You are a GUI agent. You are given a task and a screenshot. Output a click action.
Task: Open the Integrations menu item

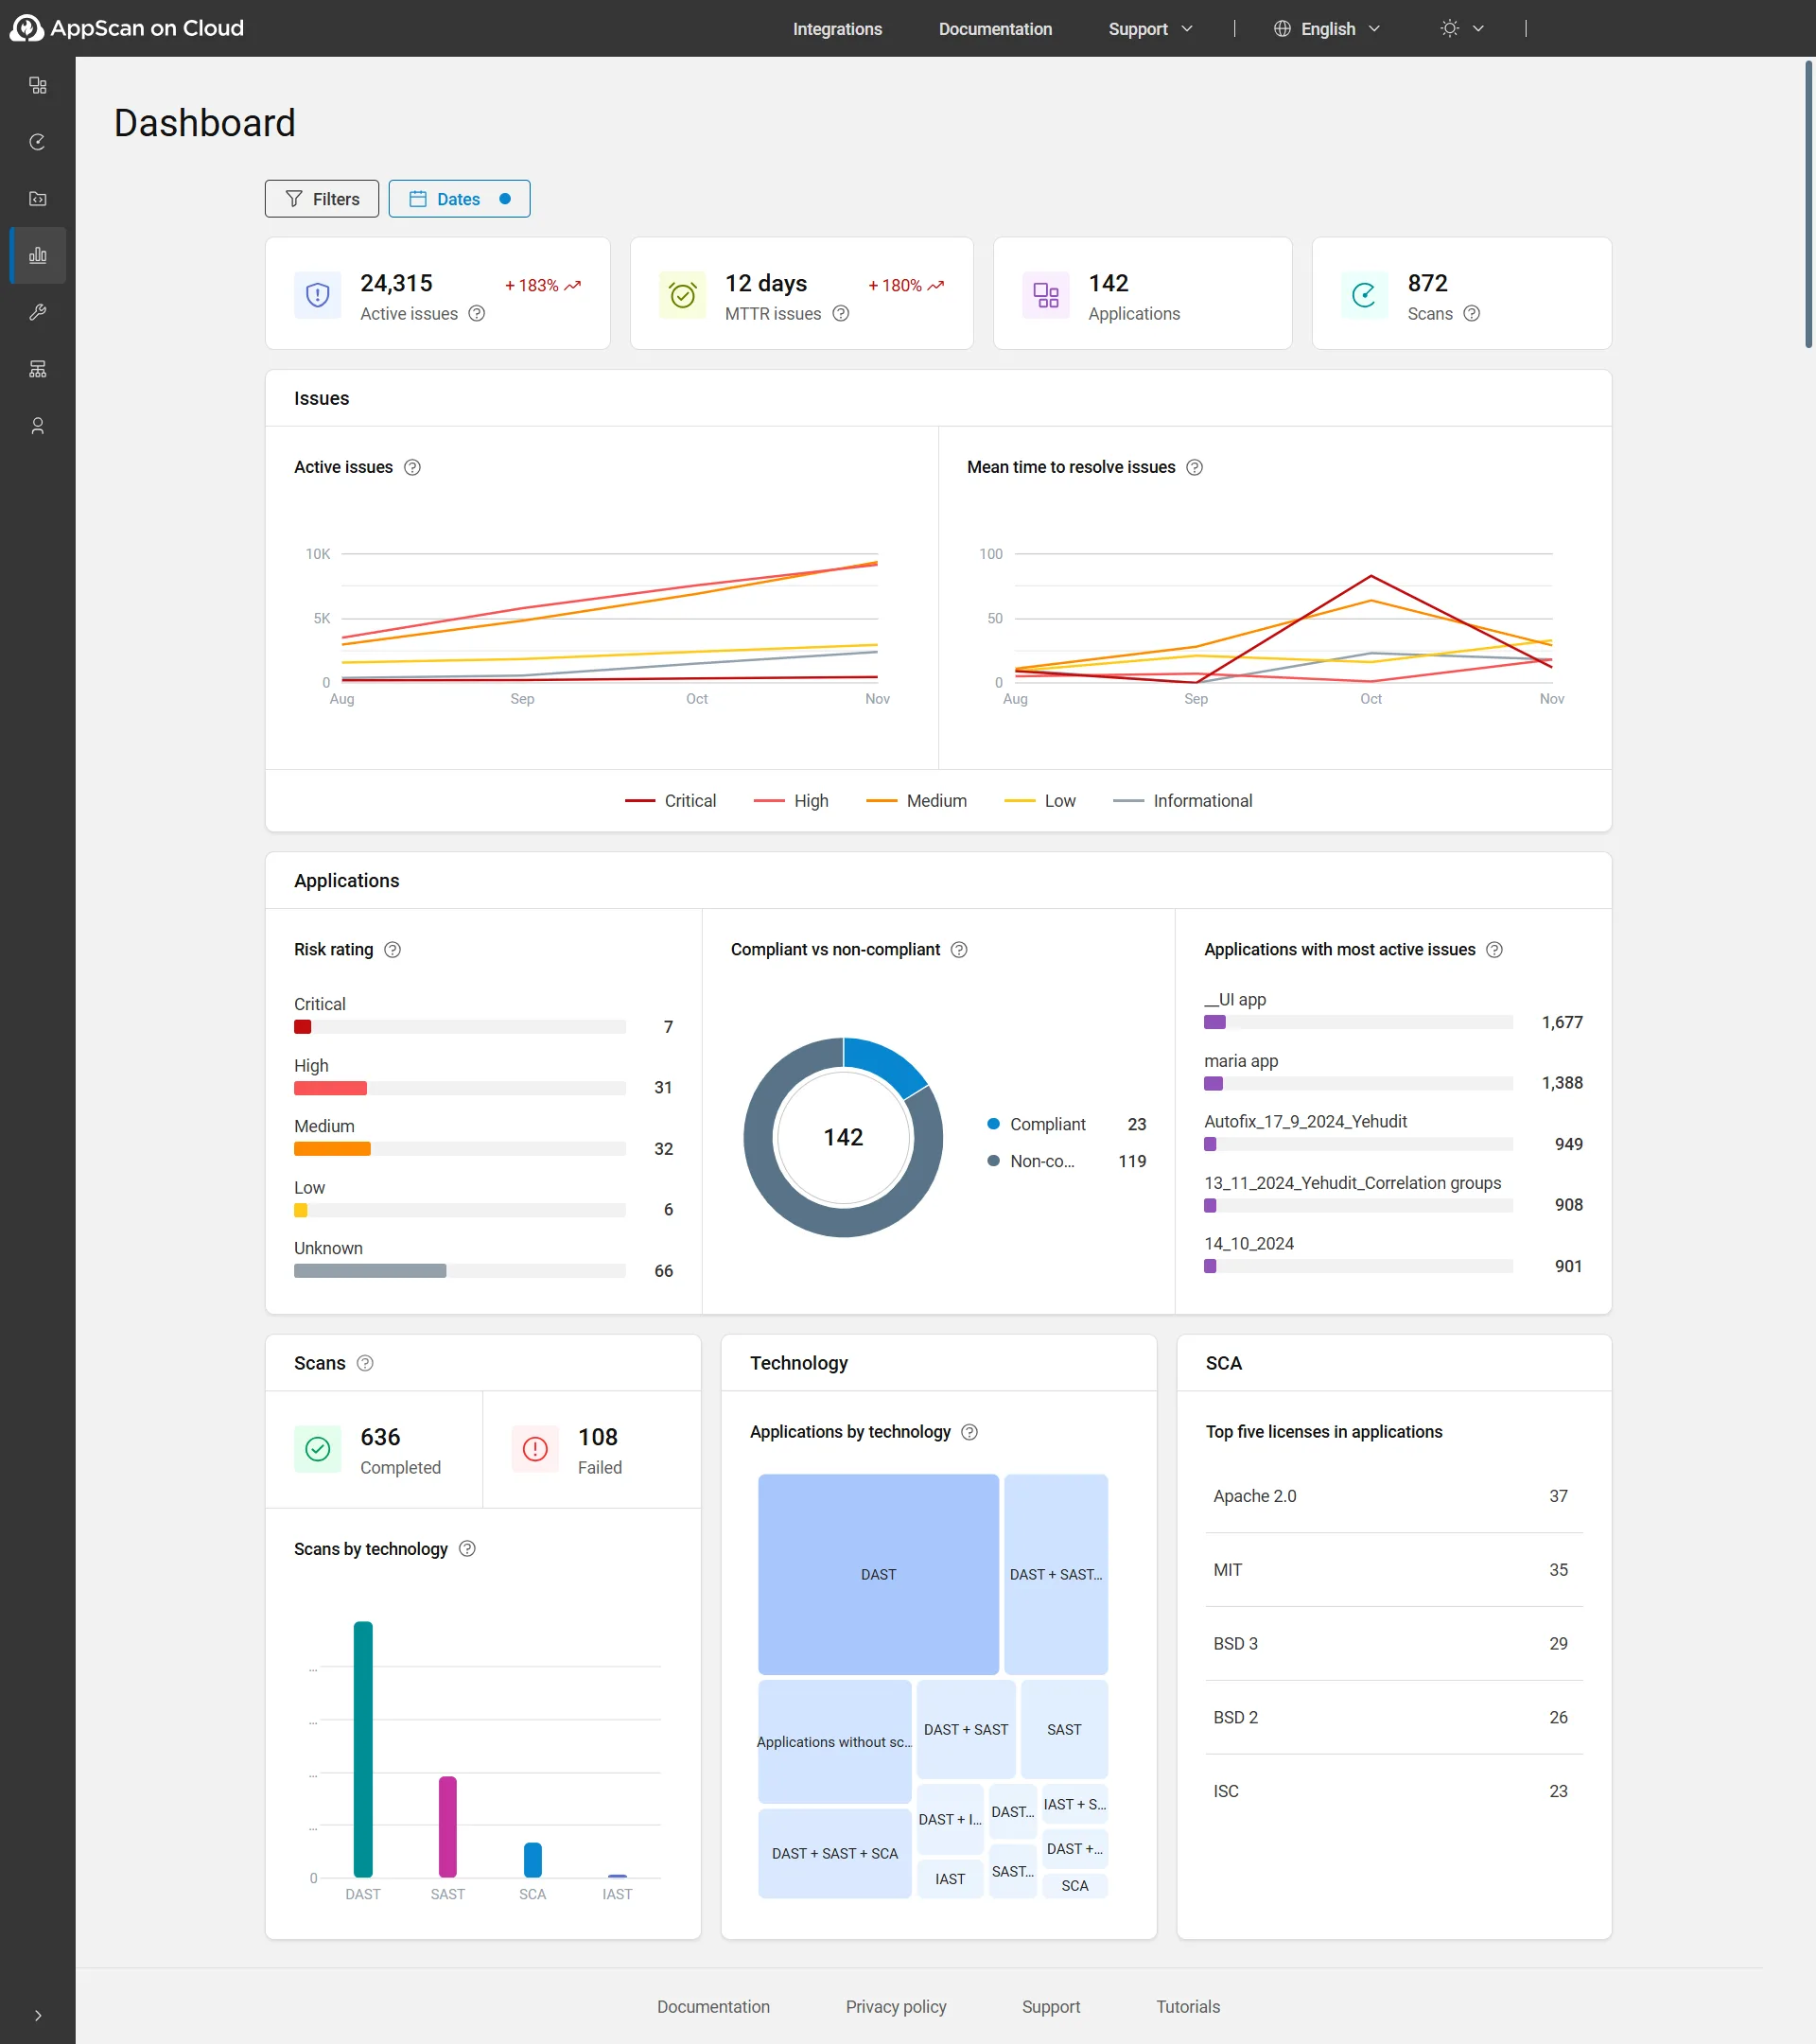(837, 28)
